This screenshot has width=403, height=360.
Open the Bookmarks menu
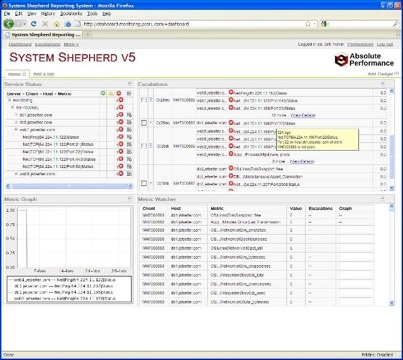tap(71, 14)
